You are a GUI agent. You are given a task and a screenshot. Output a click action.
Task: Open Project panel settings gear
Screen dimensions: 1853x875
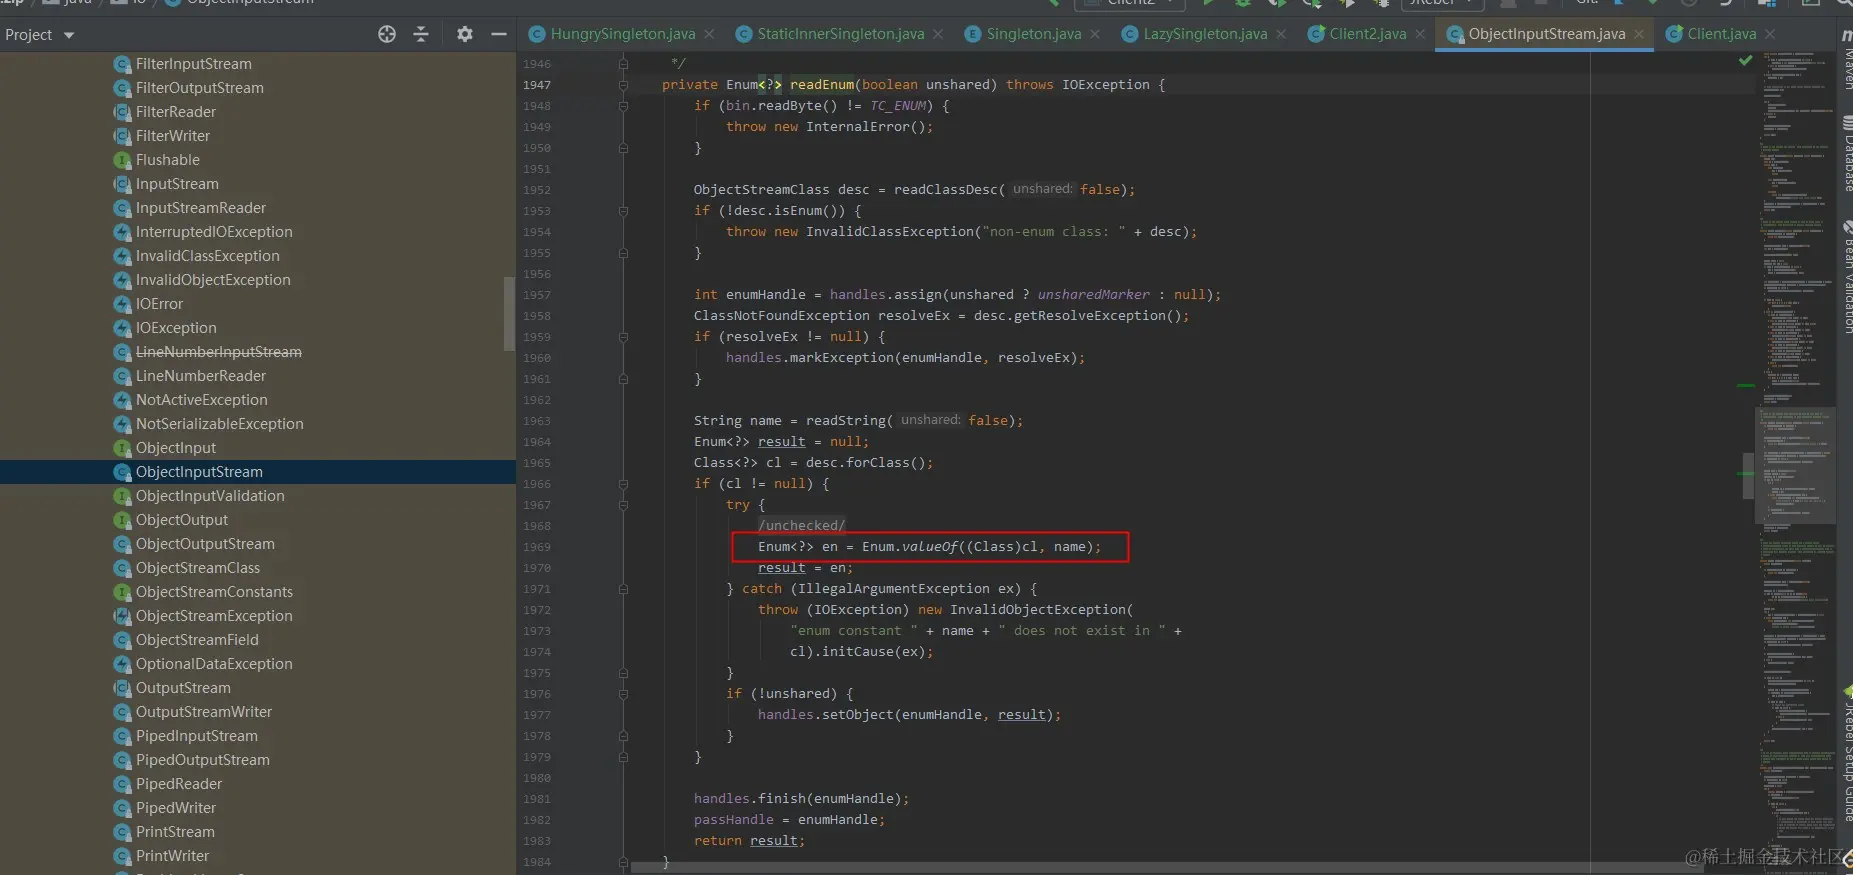[x=465, y=34]
